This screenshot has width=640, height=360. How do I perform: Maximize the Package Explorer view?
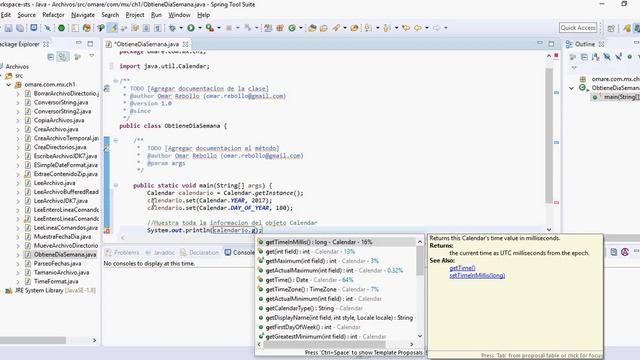[90, 43]
